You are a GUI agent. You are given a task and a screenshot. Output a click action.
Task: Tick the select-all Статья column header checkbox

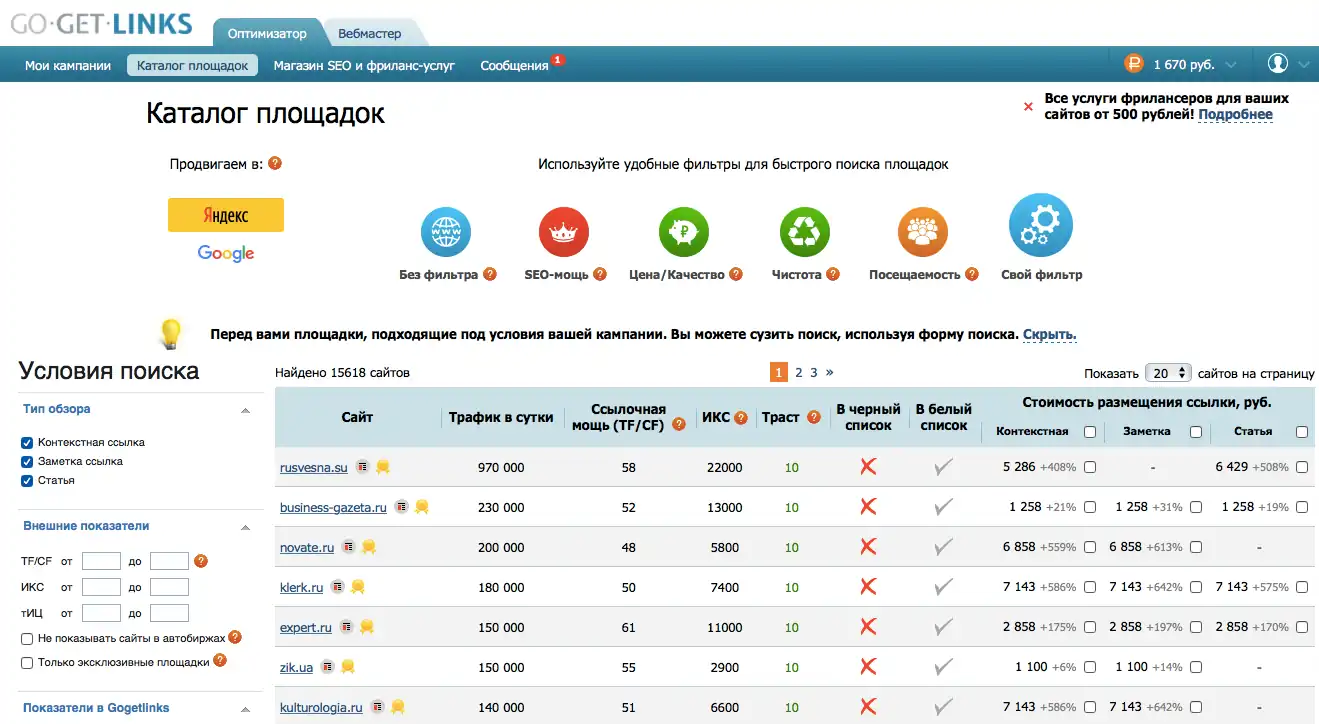point(1302,432)
